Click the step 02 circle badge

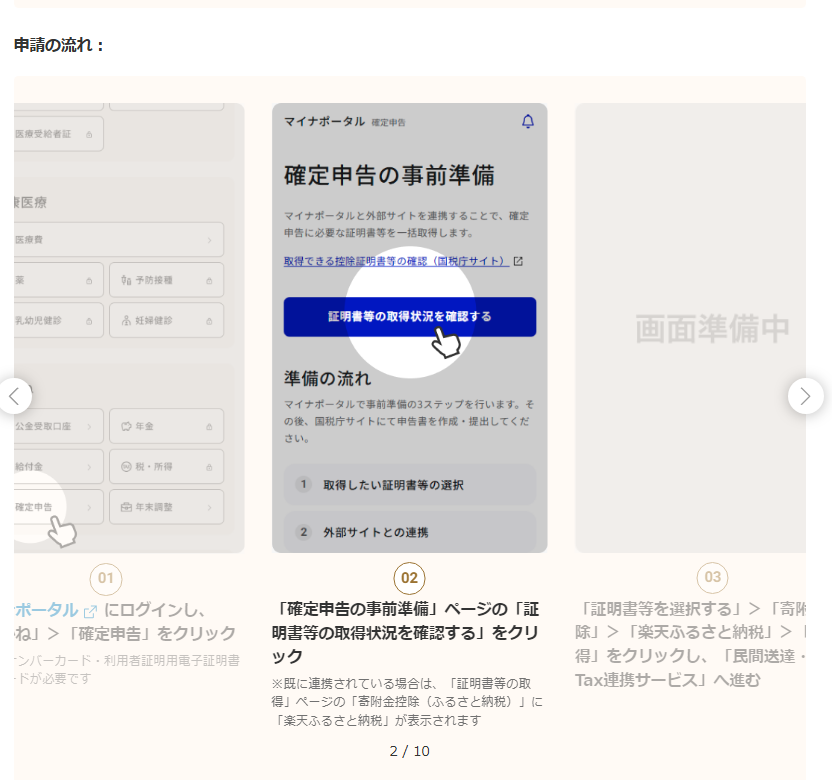click(409, 578)
